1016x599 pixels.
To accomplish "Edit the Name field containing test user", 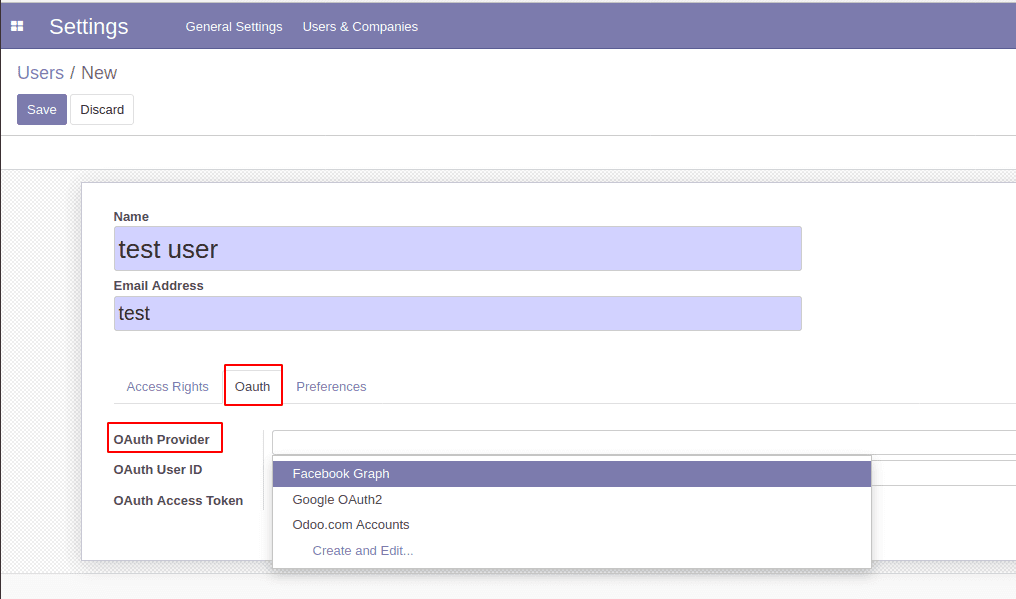I will click(457, 248).
